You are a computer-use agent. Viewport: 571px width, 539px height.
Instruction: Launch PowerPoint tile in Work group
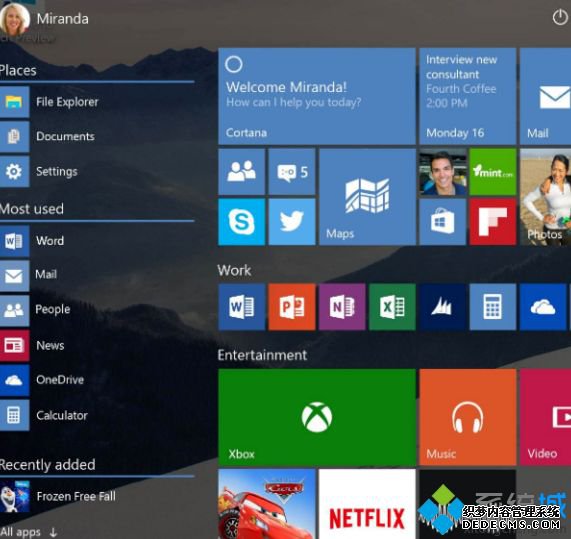(x=292, y=307)
